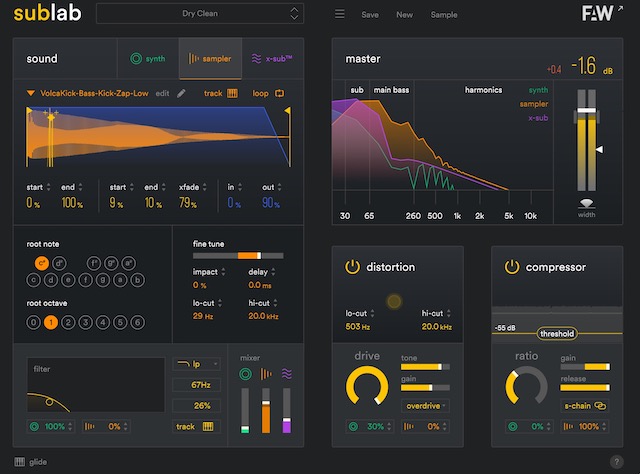
Task: Click the pencil icon next to edit
Action: 181,94
